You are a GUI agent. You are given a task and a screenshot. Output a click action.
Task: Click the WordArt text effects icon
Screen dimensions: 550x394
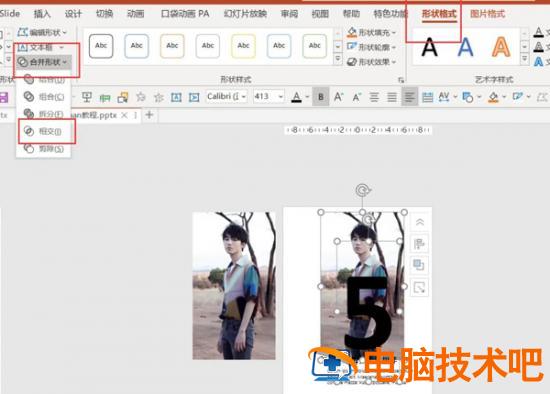(x=538, y=62)
